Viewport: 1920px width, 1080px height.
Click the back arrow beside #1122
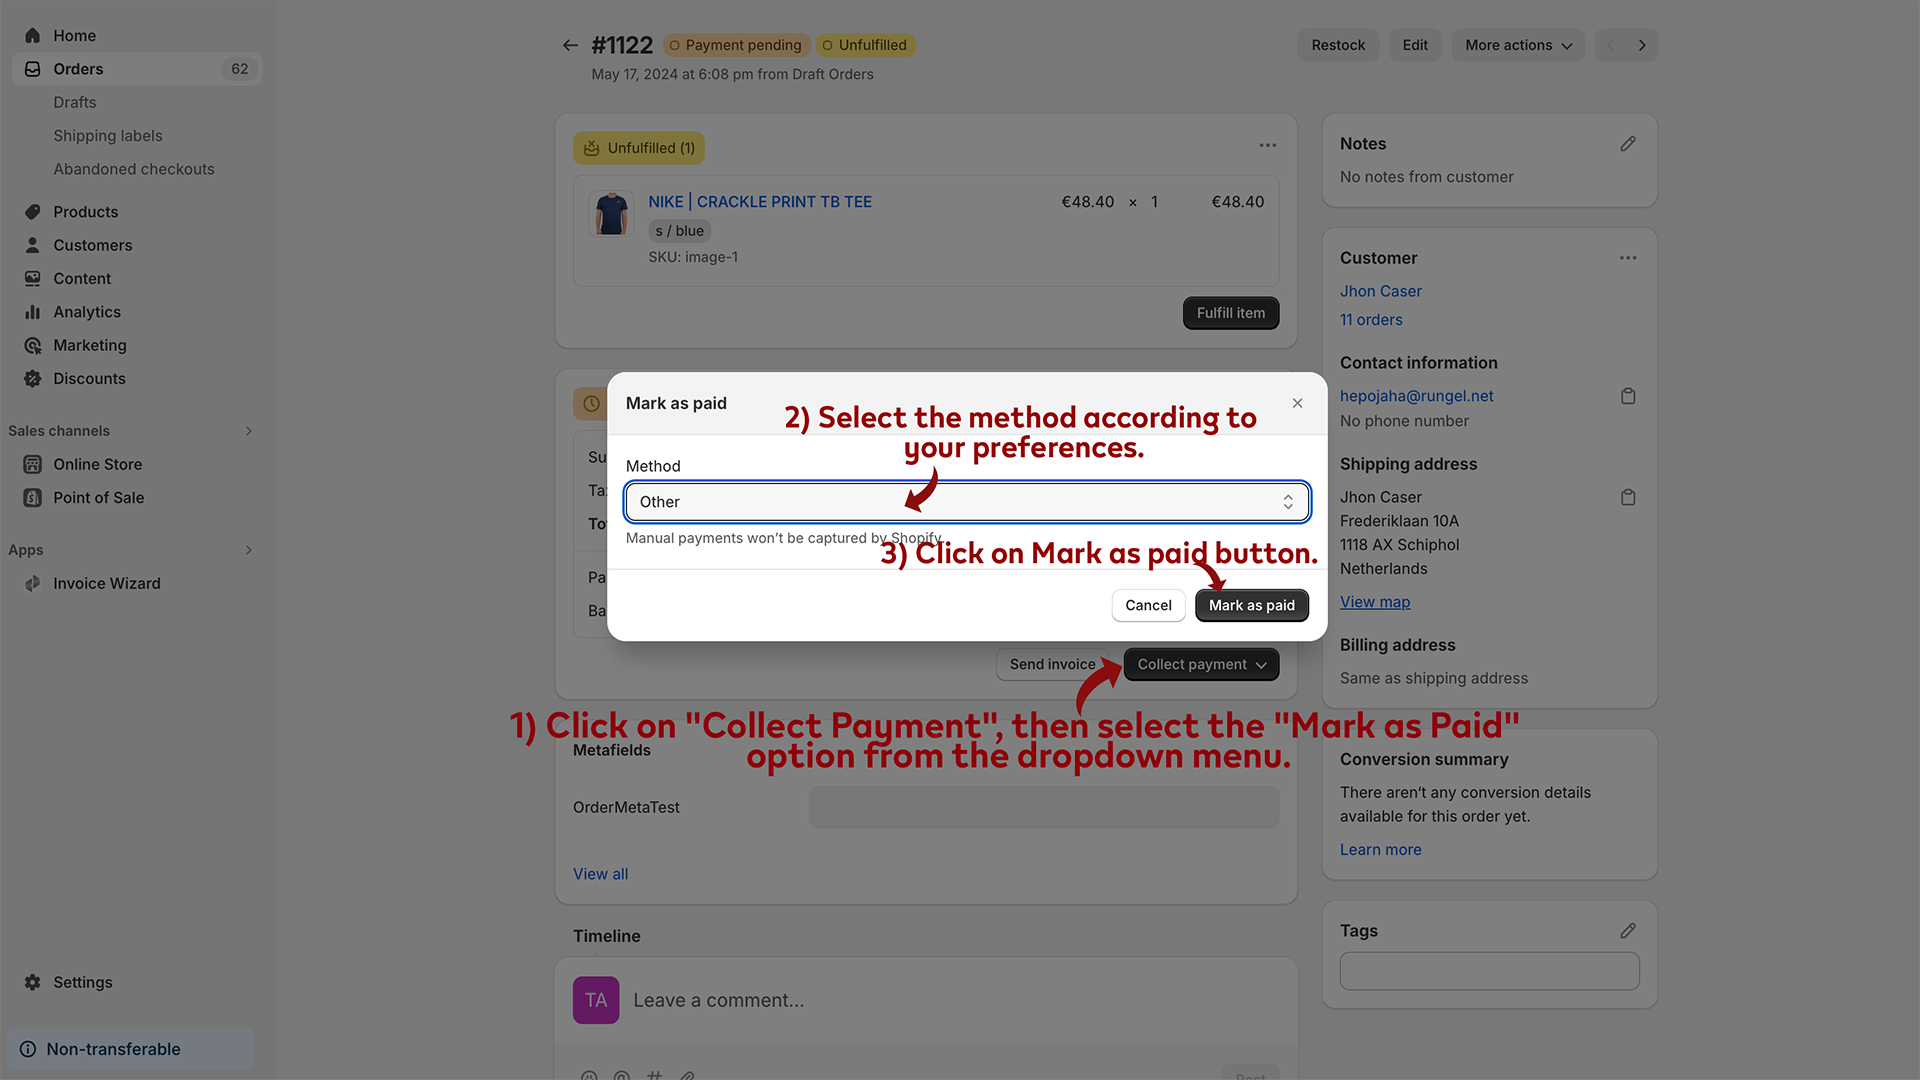pos(570,45)
